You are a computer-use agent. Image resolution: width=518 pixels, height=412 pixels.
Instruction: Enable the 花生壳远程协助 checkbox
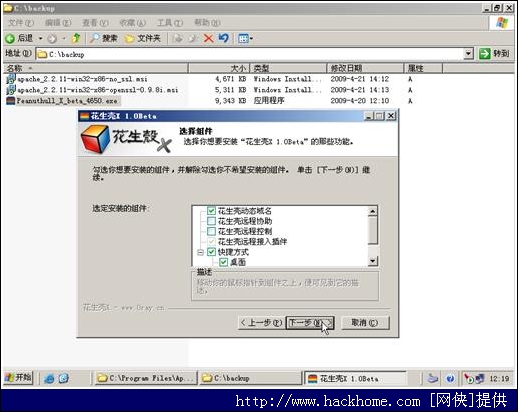coord(211,221)
